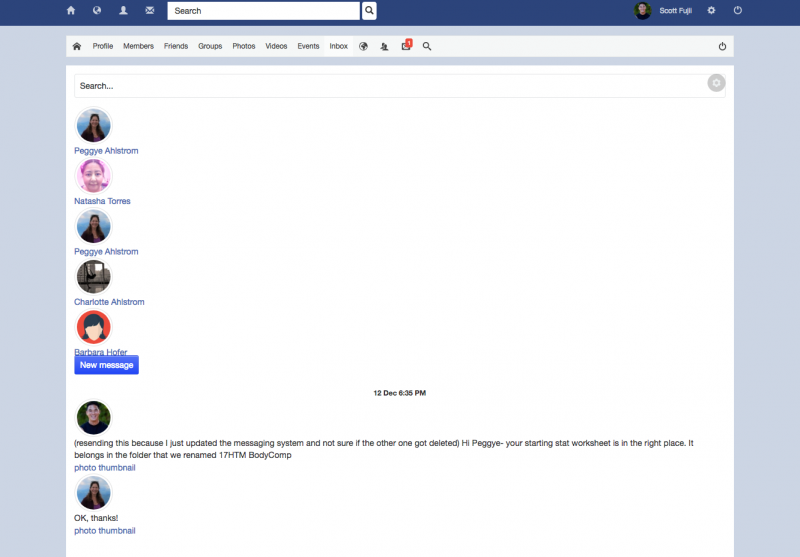Click Peggye's avatar above OK, thanks! reply
The height and width of the screenshot is (557, 800).
(93, 493)
